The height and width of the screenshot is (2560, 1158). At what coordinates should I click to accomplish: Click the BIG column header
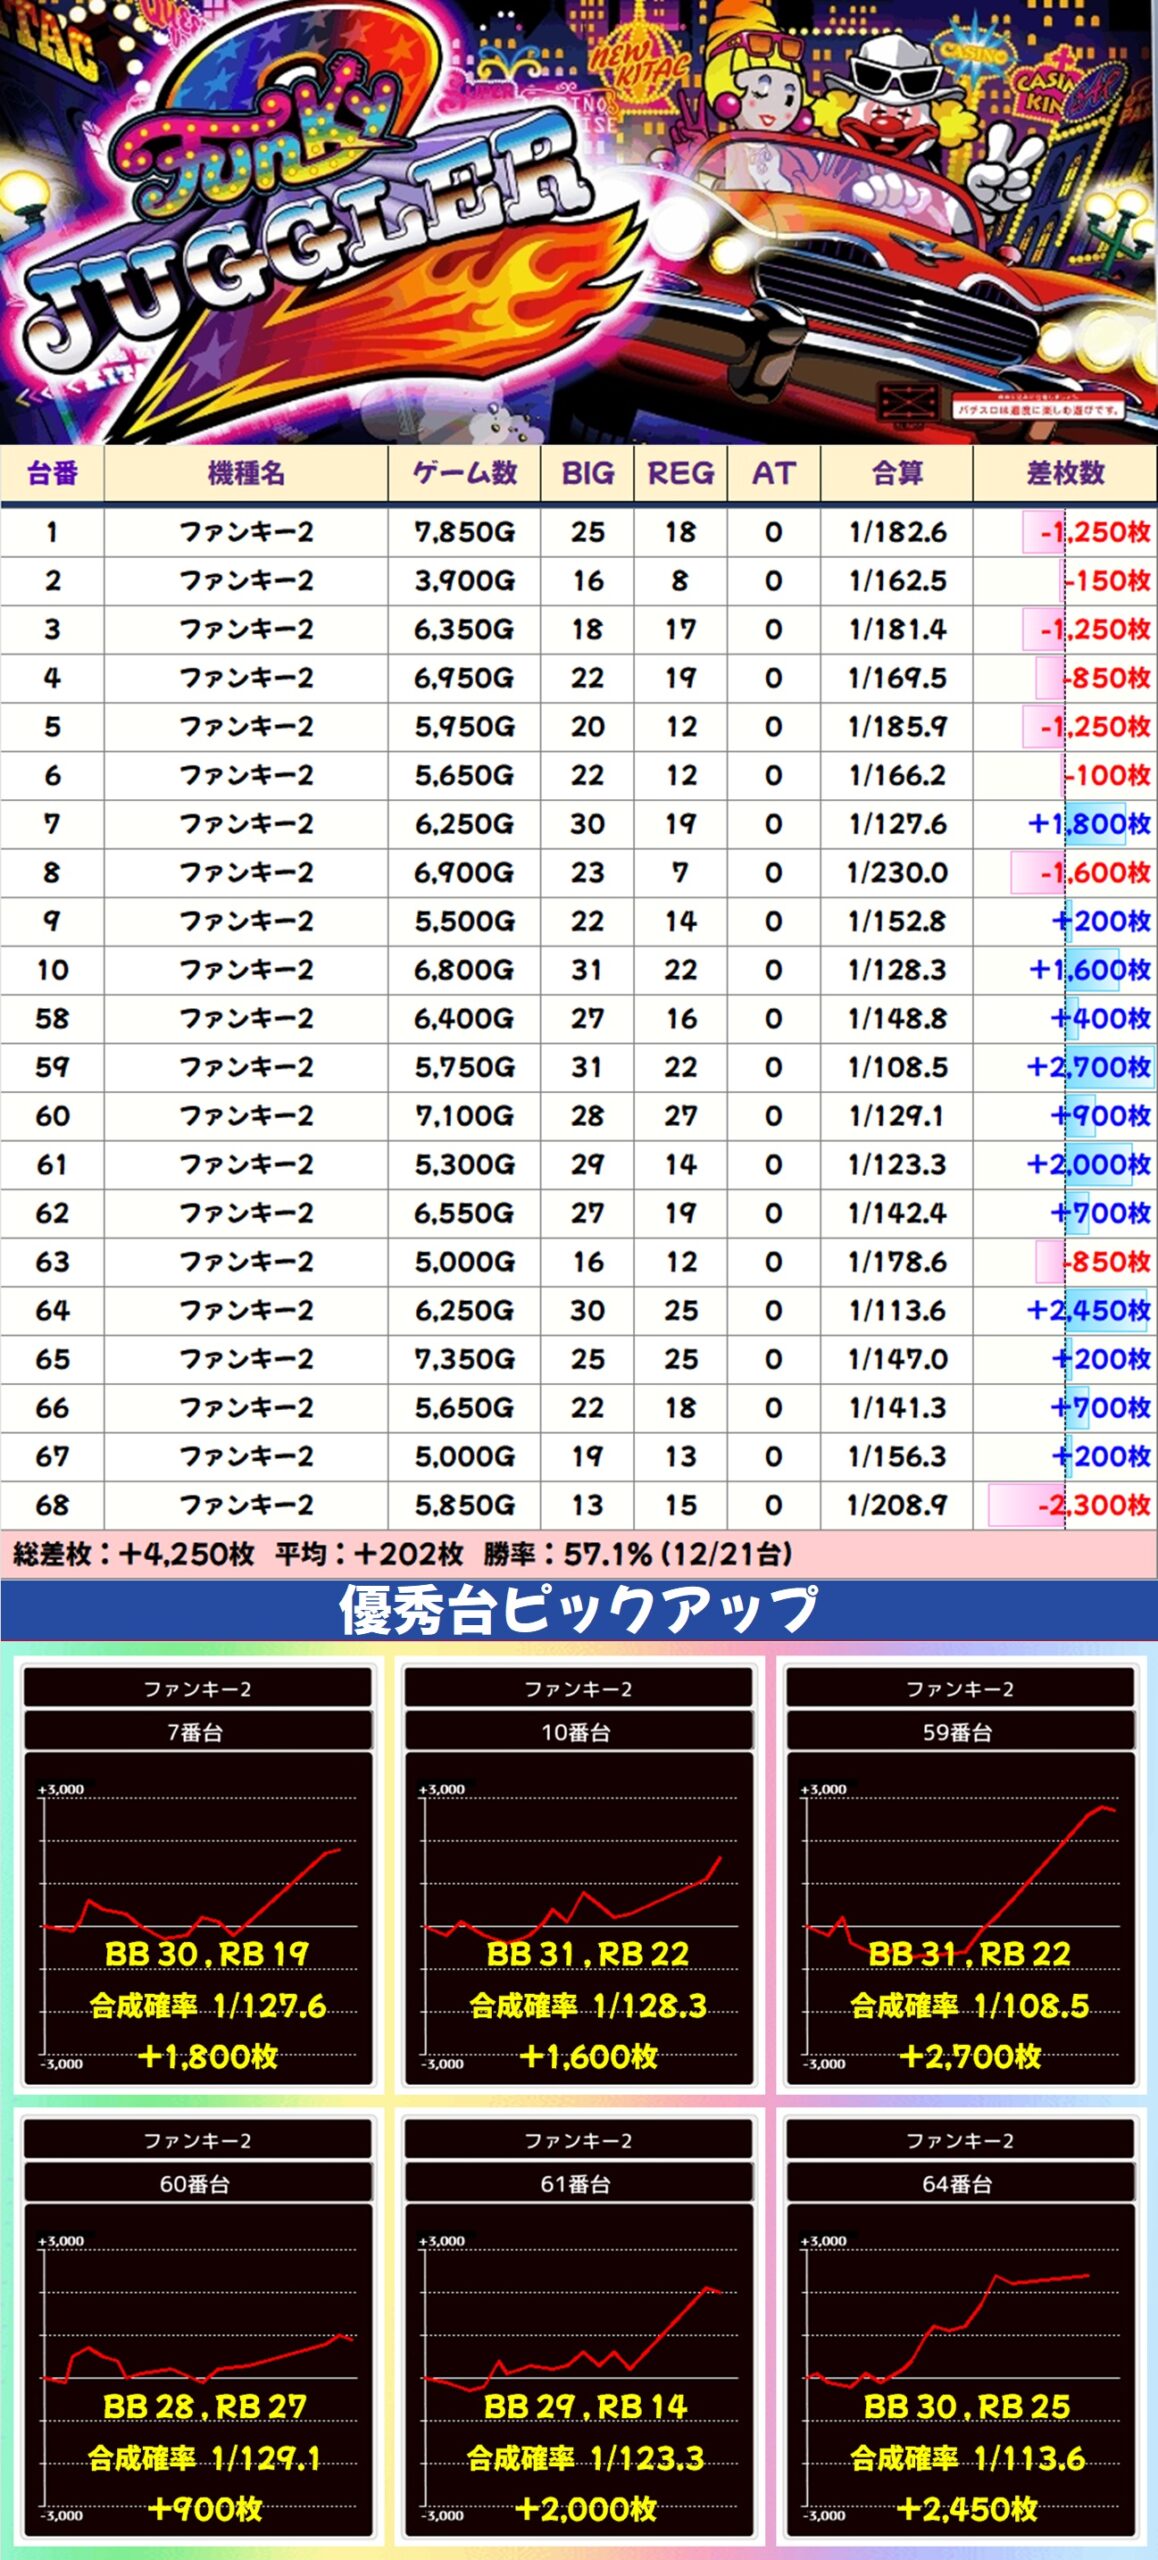coord(587,473)
